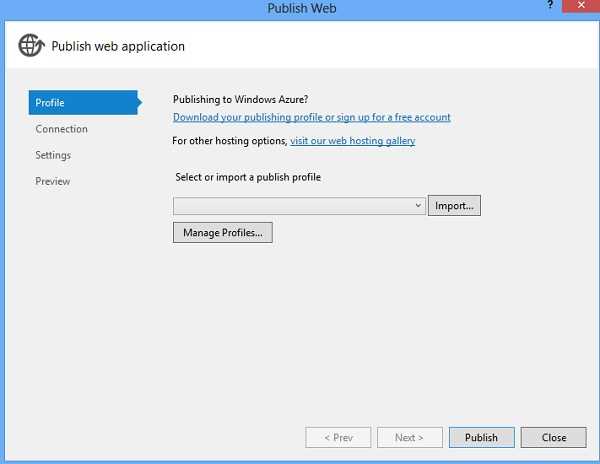
Task: Click the Publish web application heading
Action: click(118, 46)
